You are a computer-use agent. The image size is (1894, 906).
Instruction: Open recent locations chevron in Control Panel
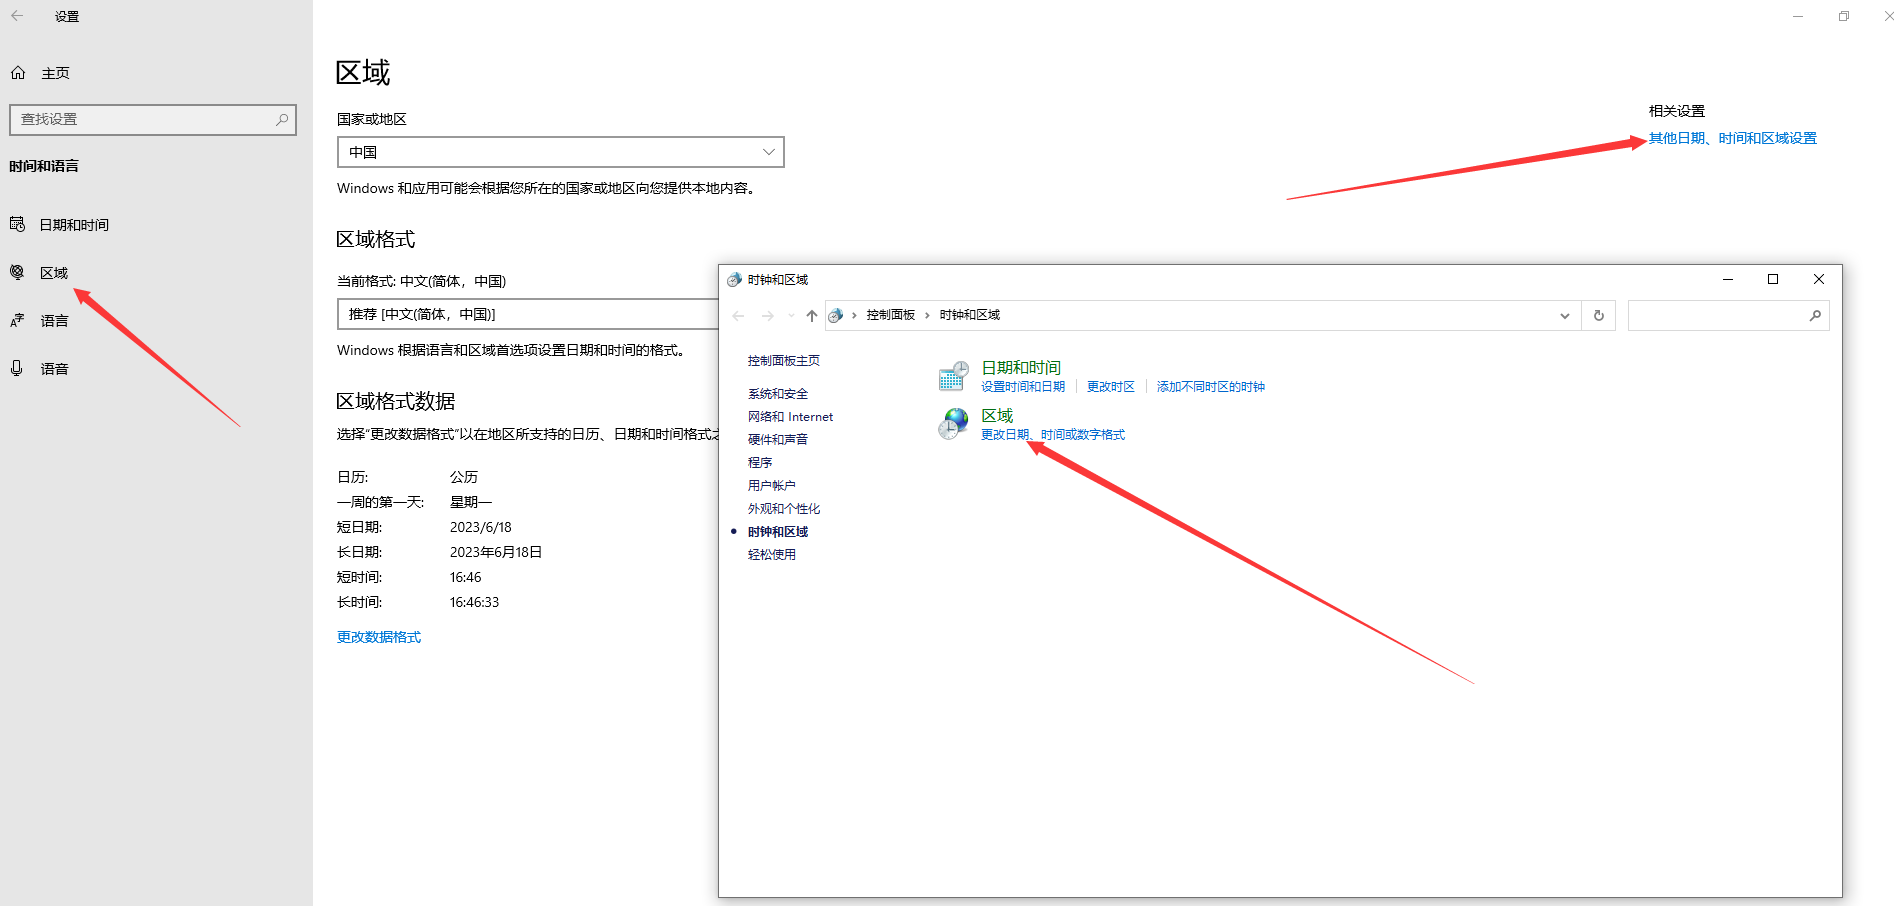tap(791, 315)
